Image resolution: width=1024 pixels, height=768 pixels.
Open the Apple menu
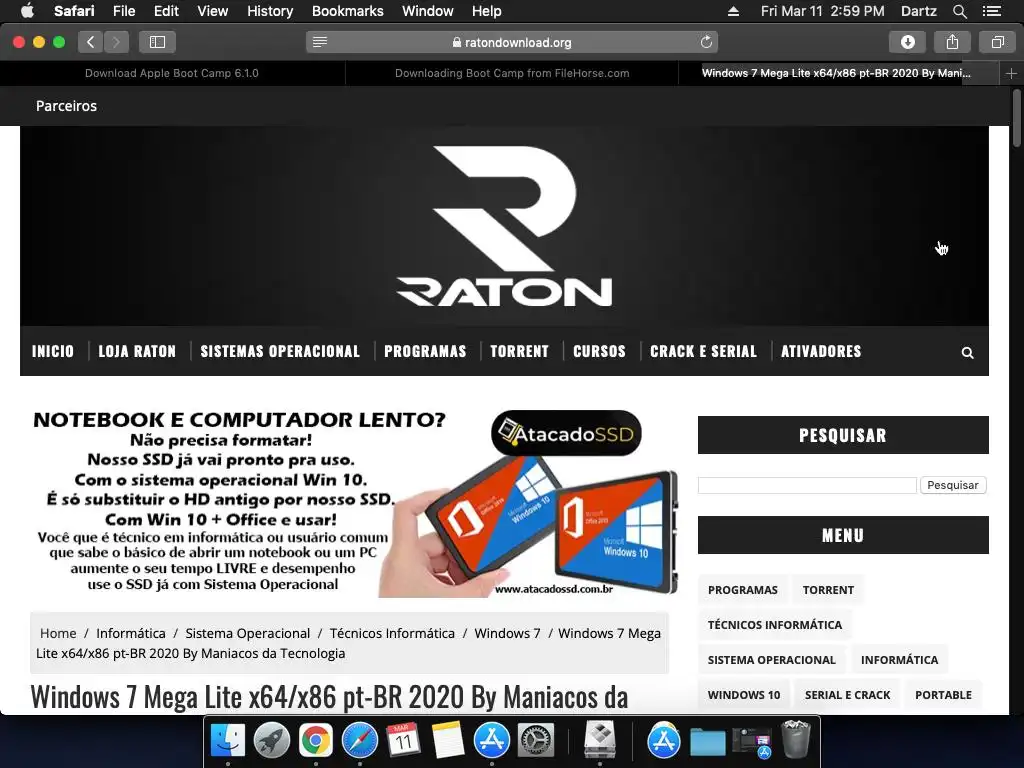(27, 11)
